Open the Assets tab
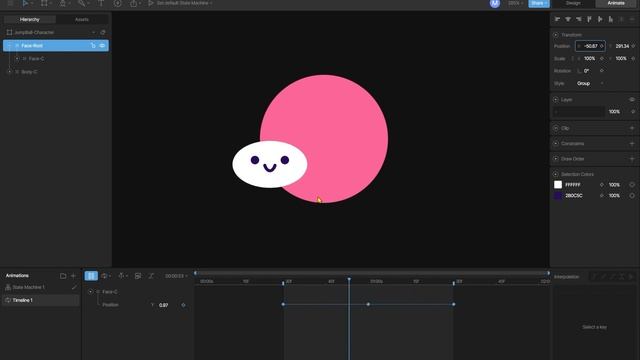Image resolution: width=640 pixels, height=360 pixels. tap(82, 19)
